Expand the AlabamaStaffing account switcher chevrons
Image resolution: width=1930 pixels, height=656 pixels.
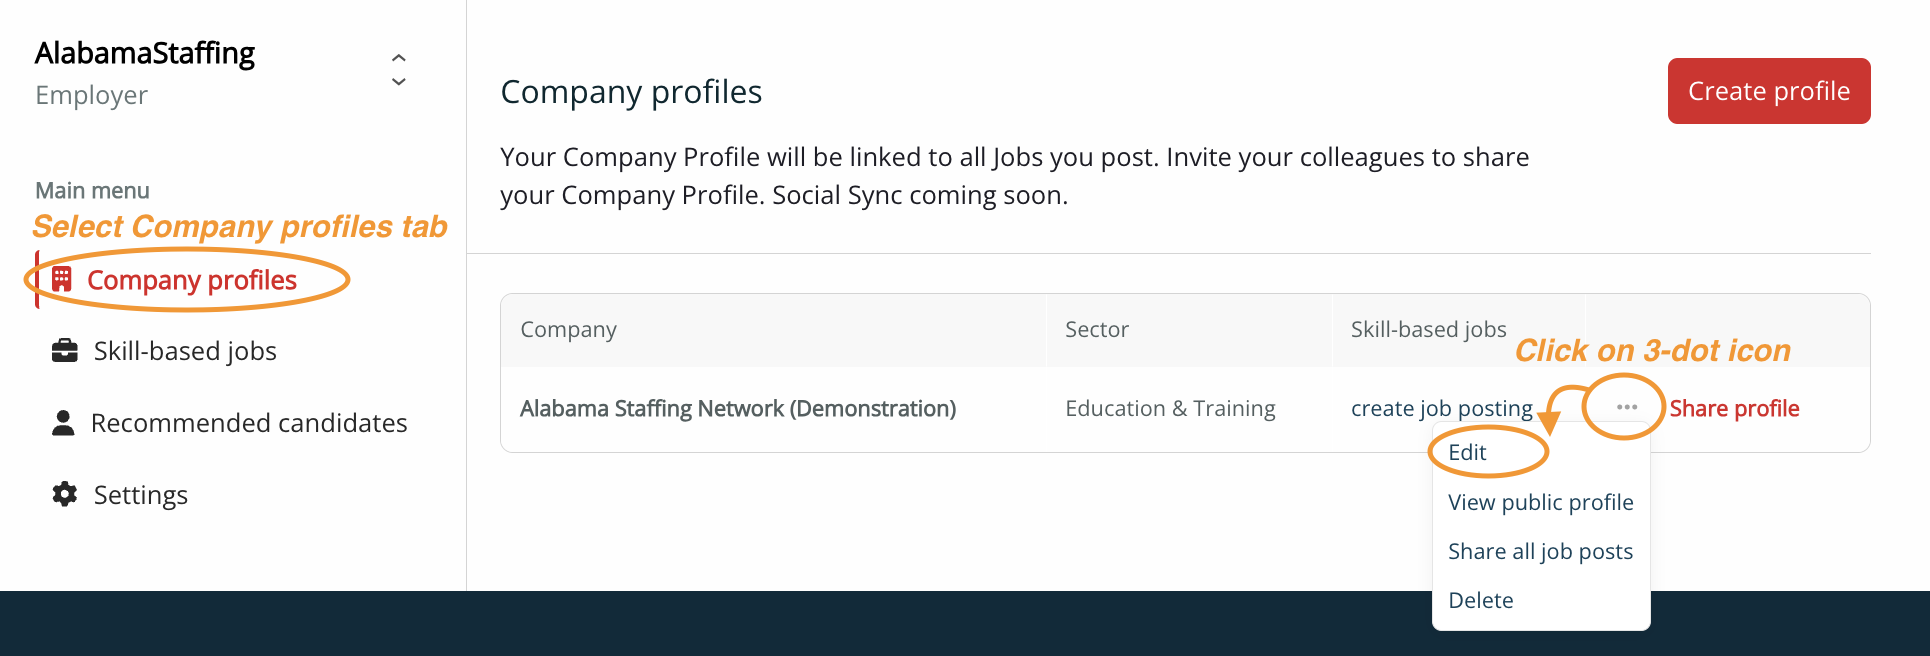point(399,70)
